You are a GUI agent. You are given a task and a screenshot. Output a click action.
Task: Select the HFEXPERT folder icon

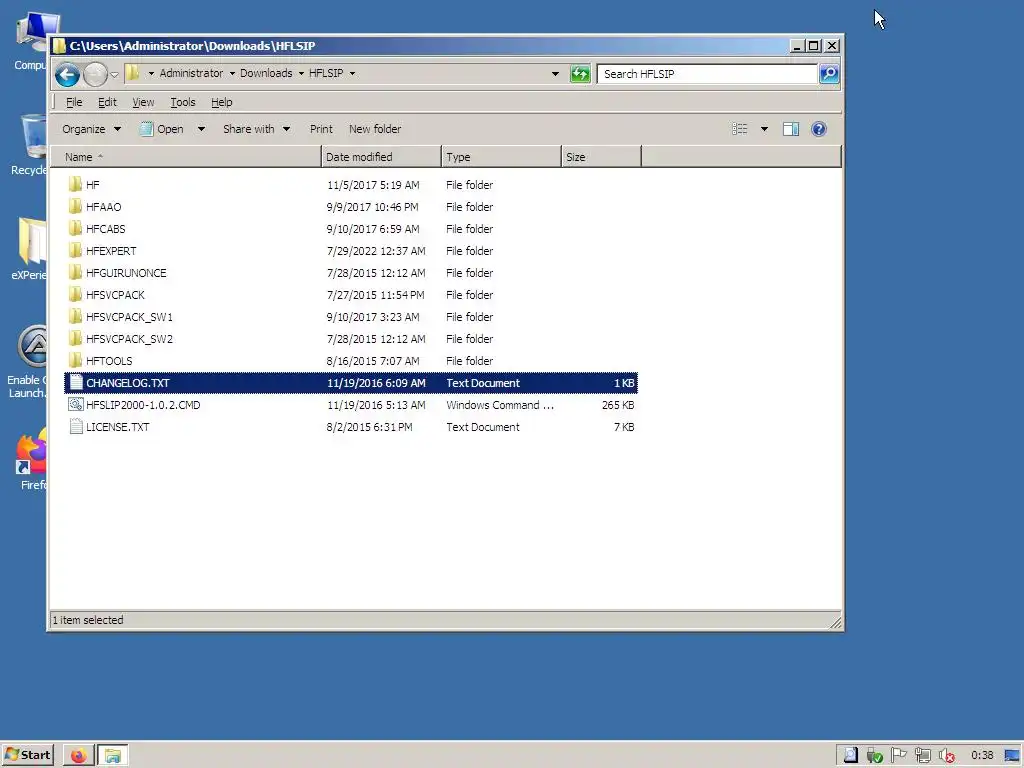75,251
